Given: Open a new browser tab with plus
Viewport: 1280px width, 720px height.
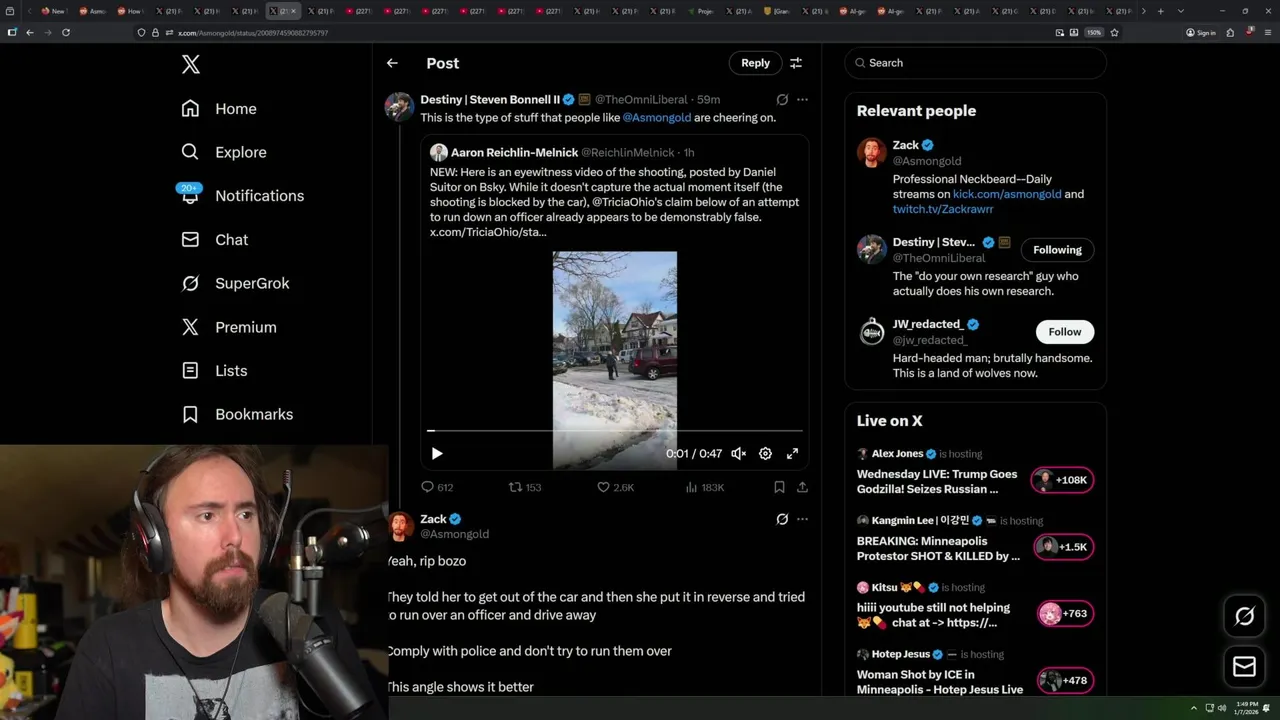Looking at the screenshot, I should pos(1160,11).
